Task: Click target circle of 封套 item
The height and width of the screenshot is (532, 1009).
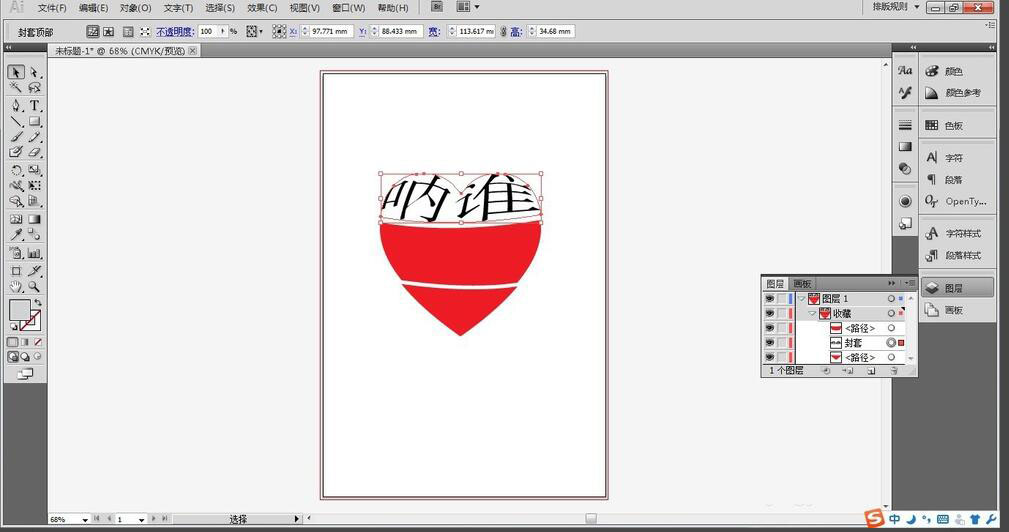Action: tap(891, 343)
